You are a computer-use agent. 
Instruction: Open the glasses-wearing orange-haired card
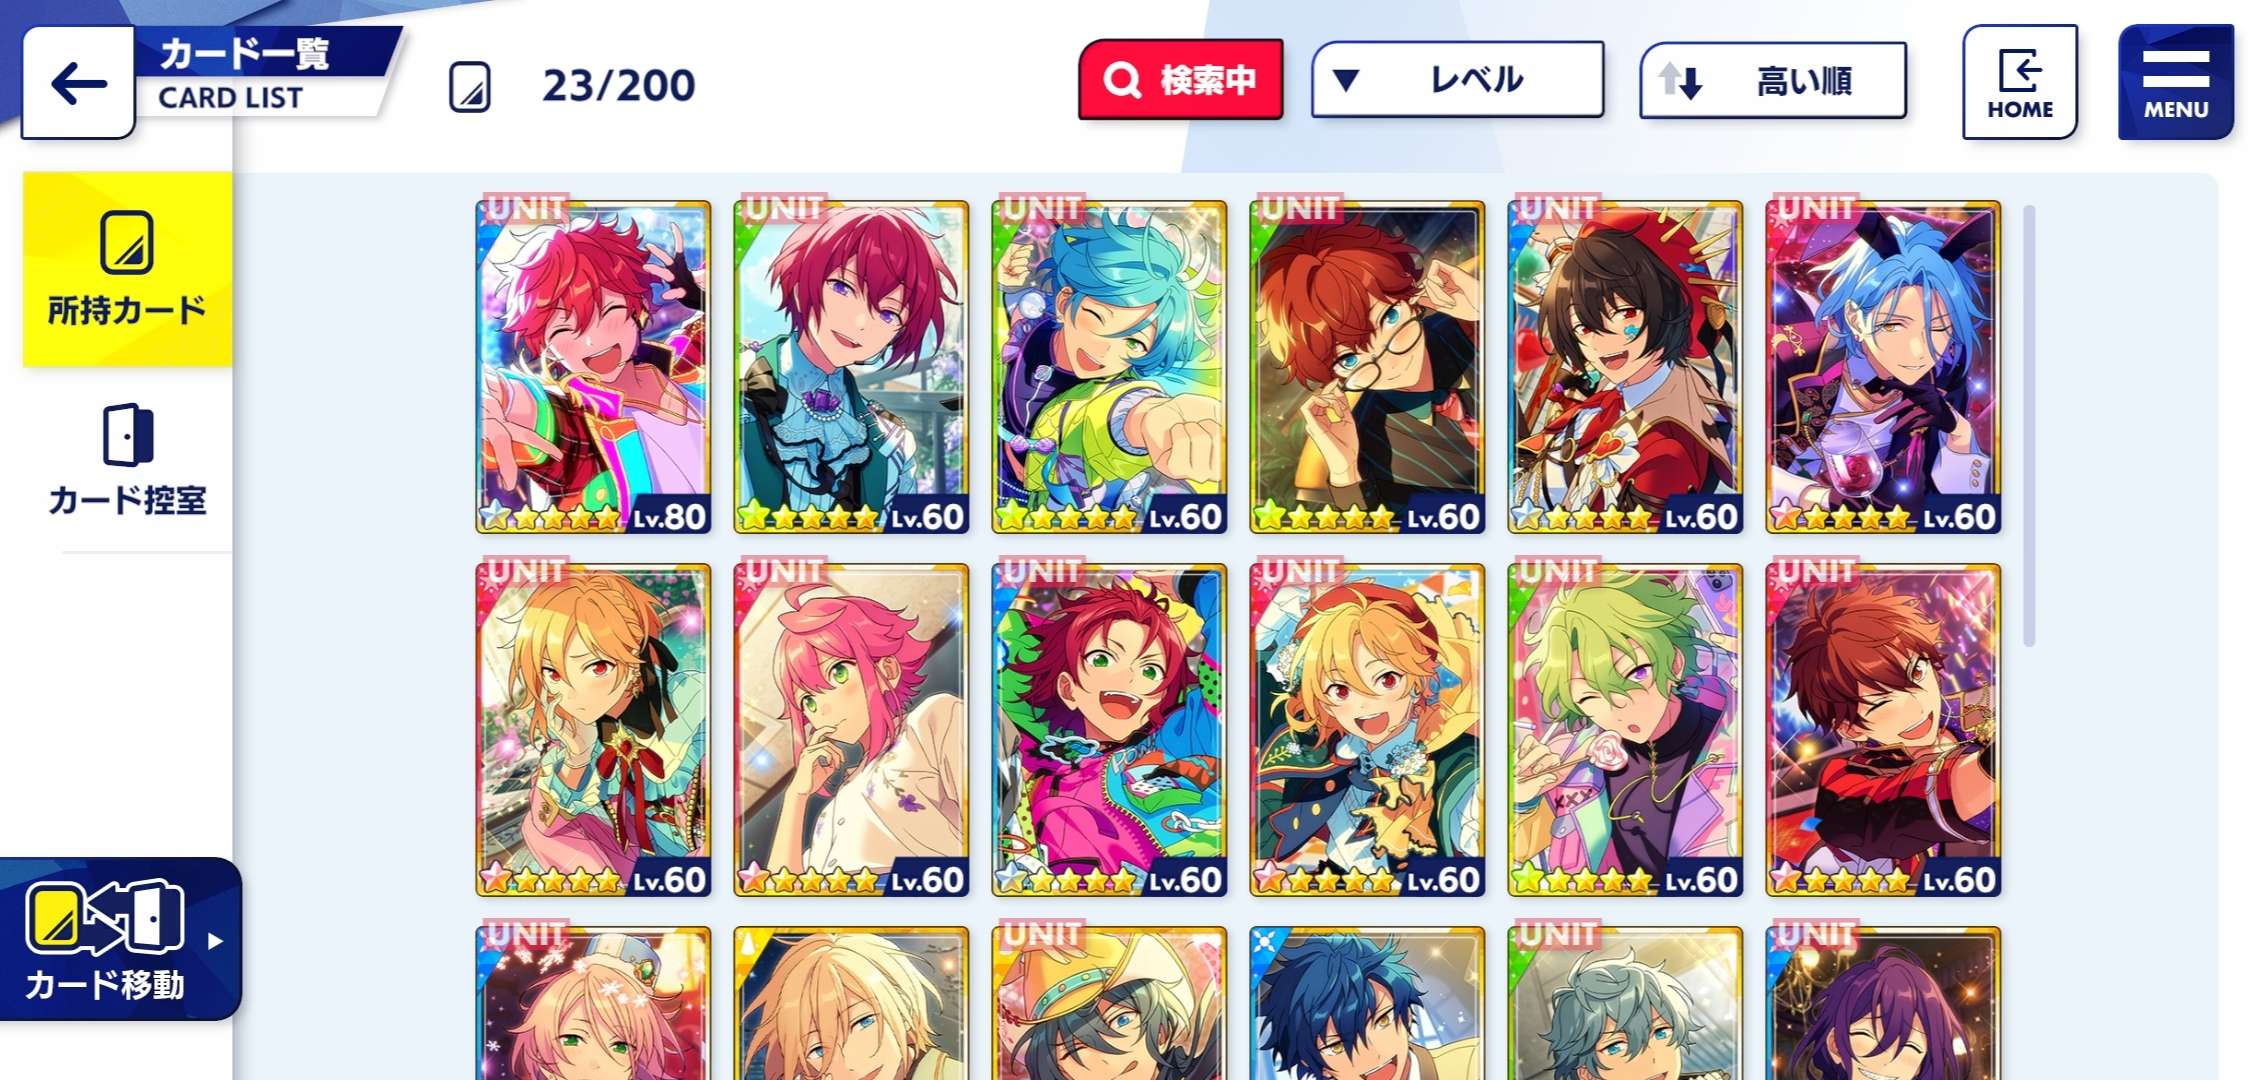click(x=1367, y=366)
